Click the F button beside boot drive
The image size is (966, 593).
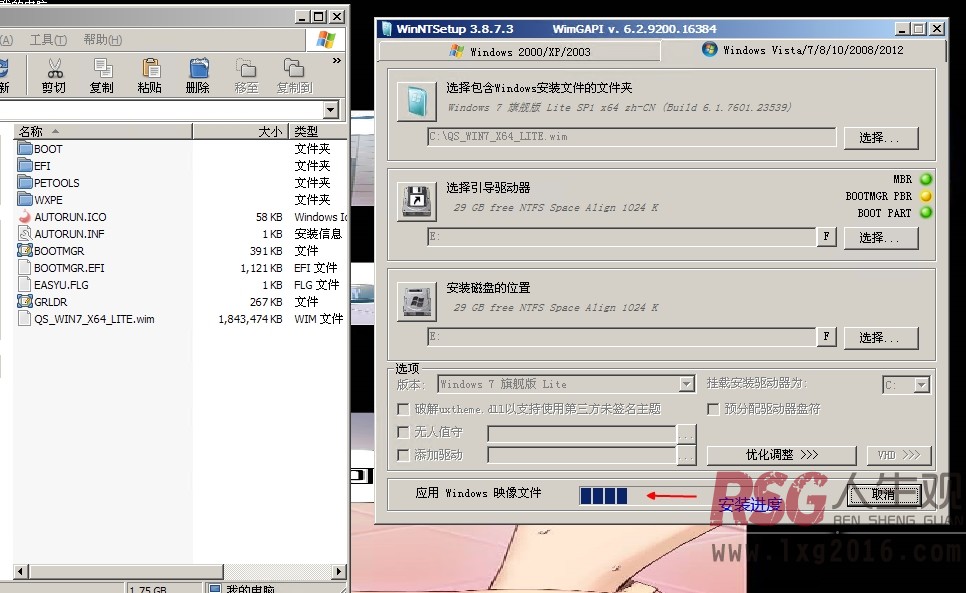pos(826,236)
